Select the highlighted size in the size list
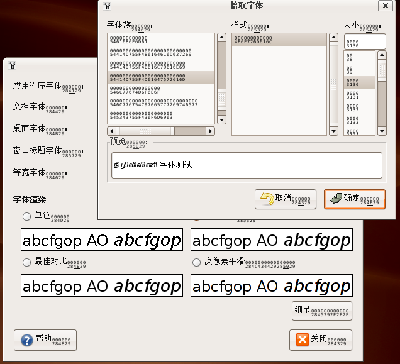 coord(360,83)
